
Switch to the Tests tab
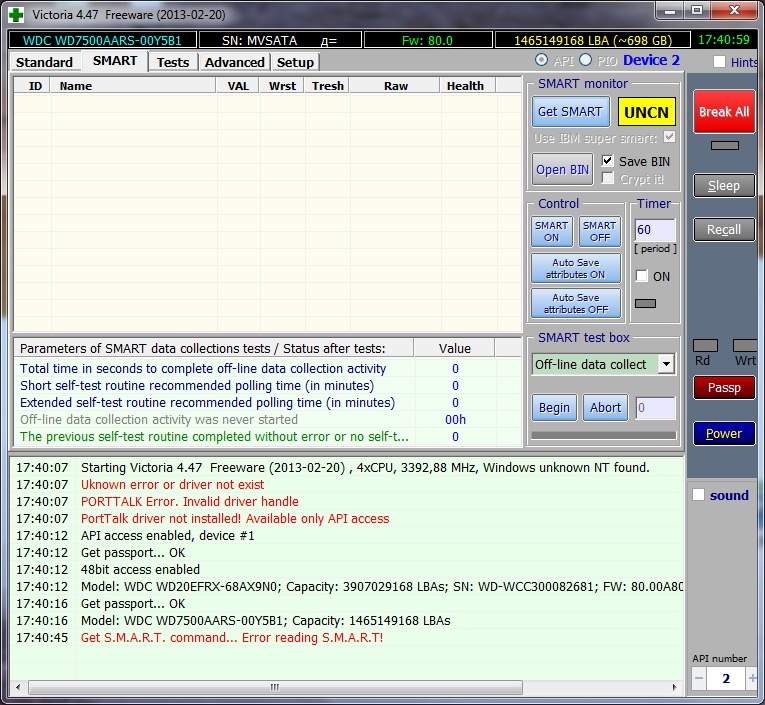(x=173, y=62)
